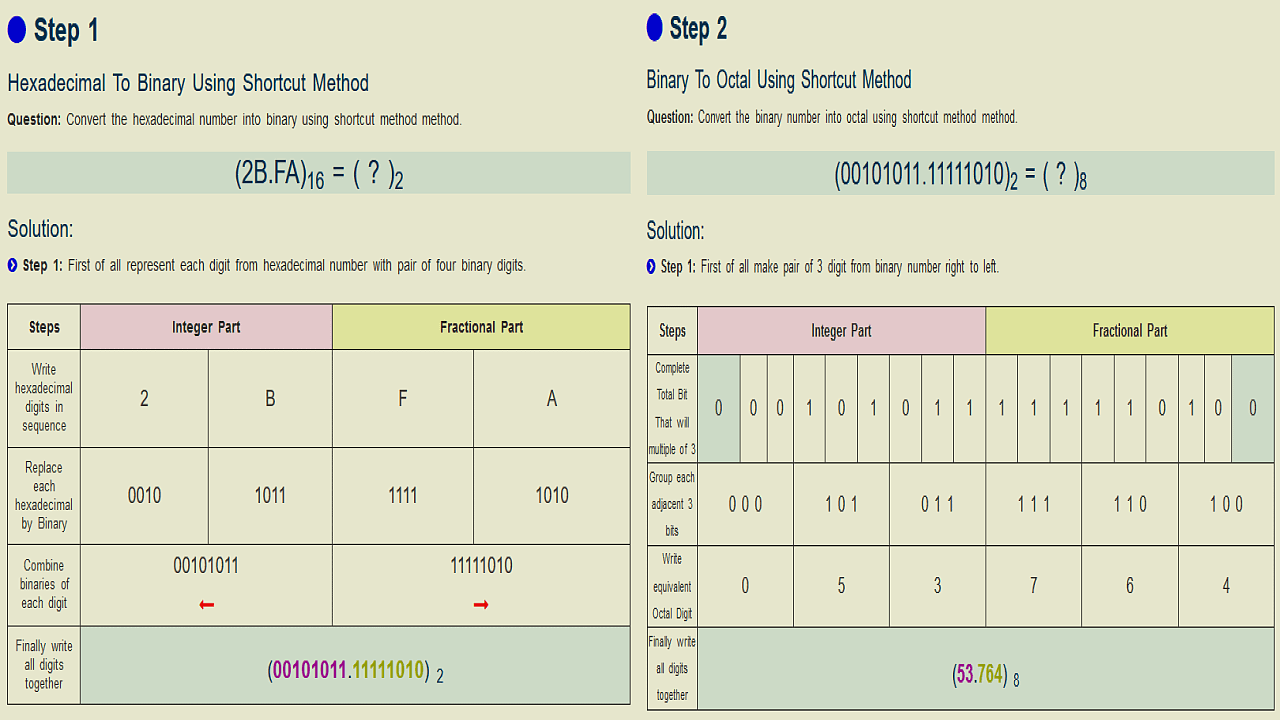This screenshot has height=720, width=1280.
Task: Click 'Write equivalent Octal Digit' row label
Action: [672, 586]
